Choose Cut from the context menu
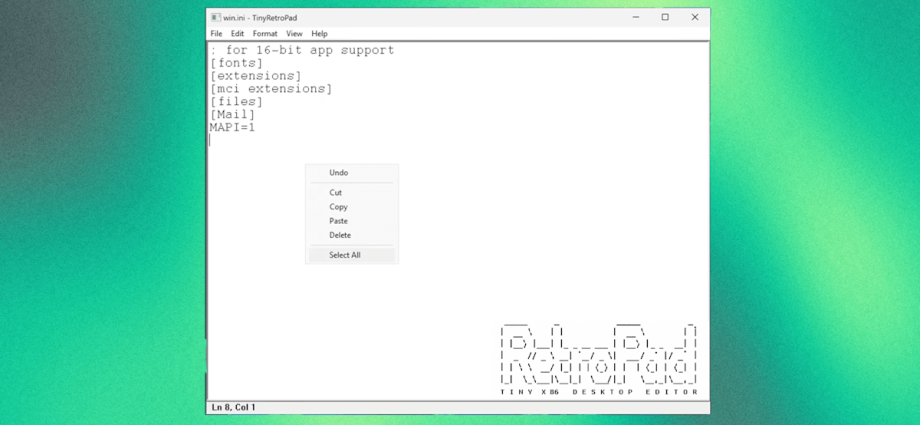This screenshot has height=425, width=920. pyautogui.click(x=352, y=193)
